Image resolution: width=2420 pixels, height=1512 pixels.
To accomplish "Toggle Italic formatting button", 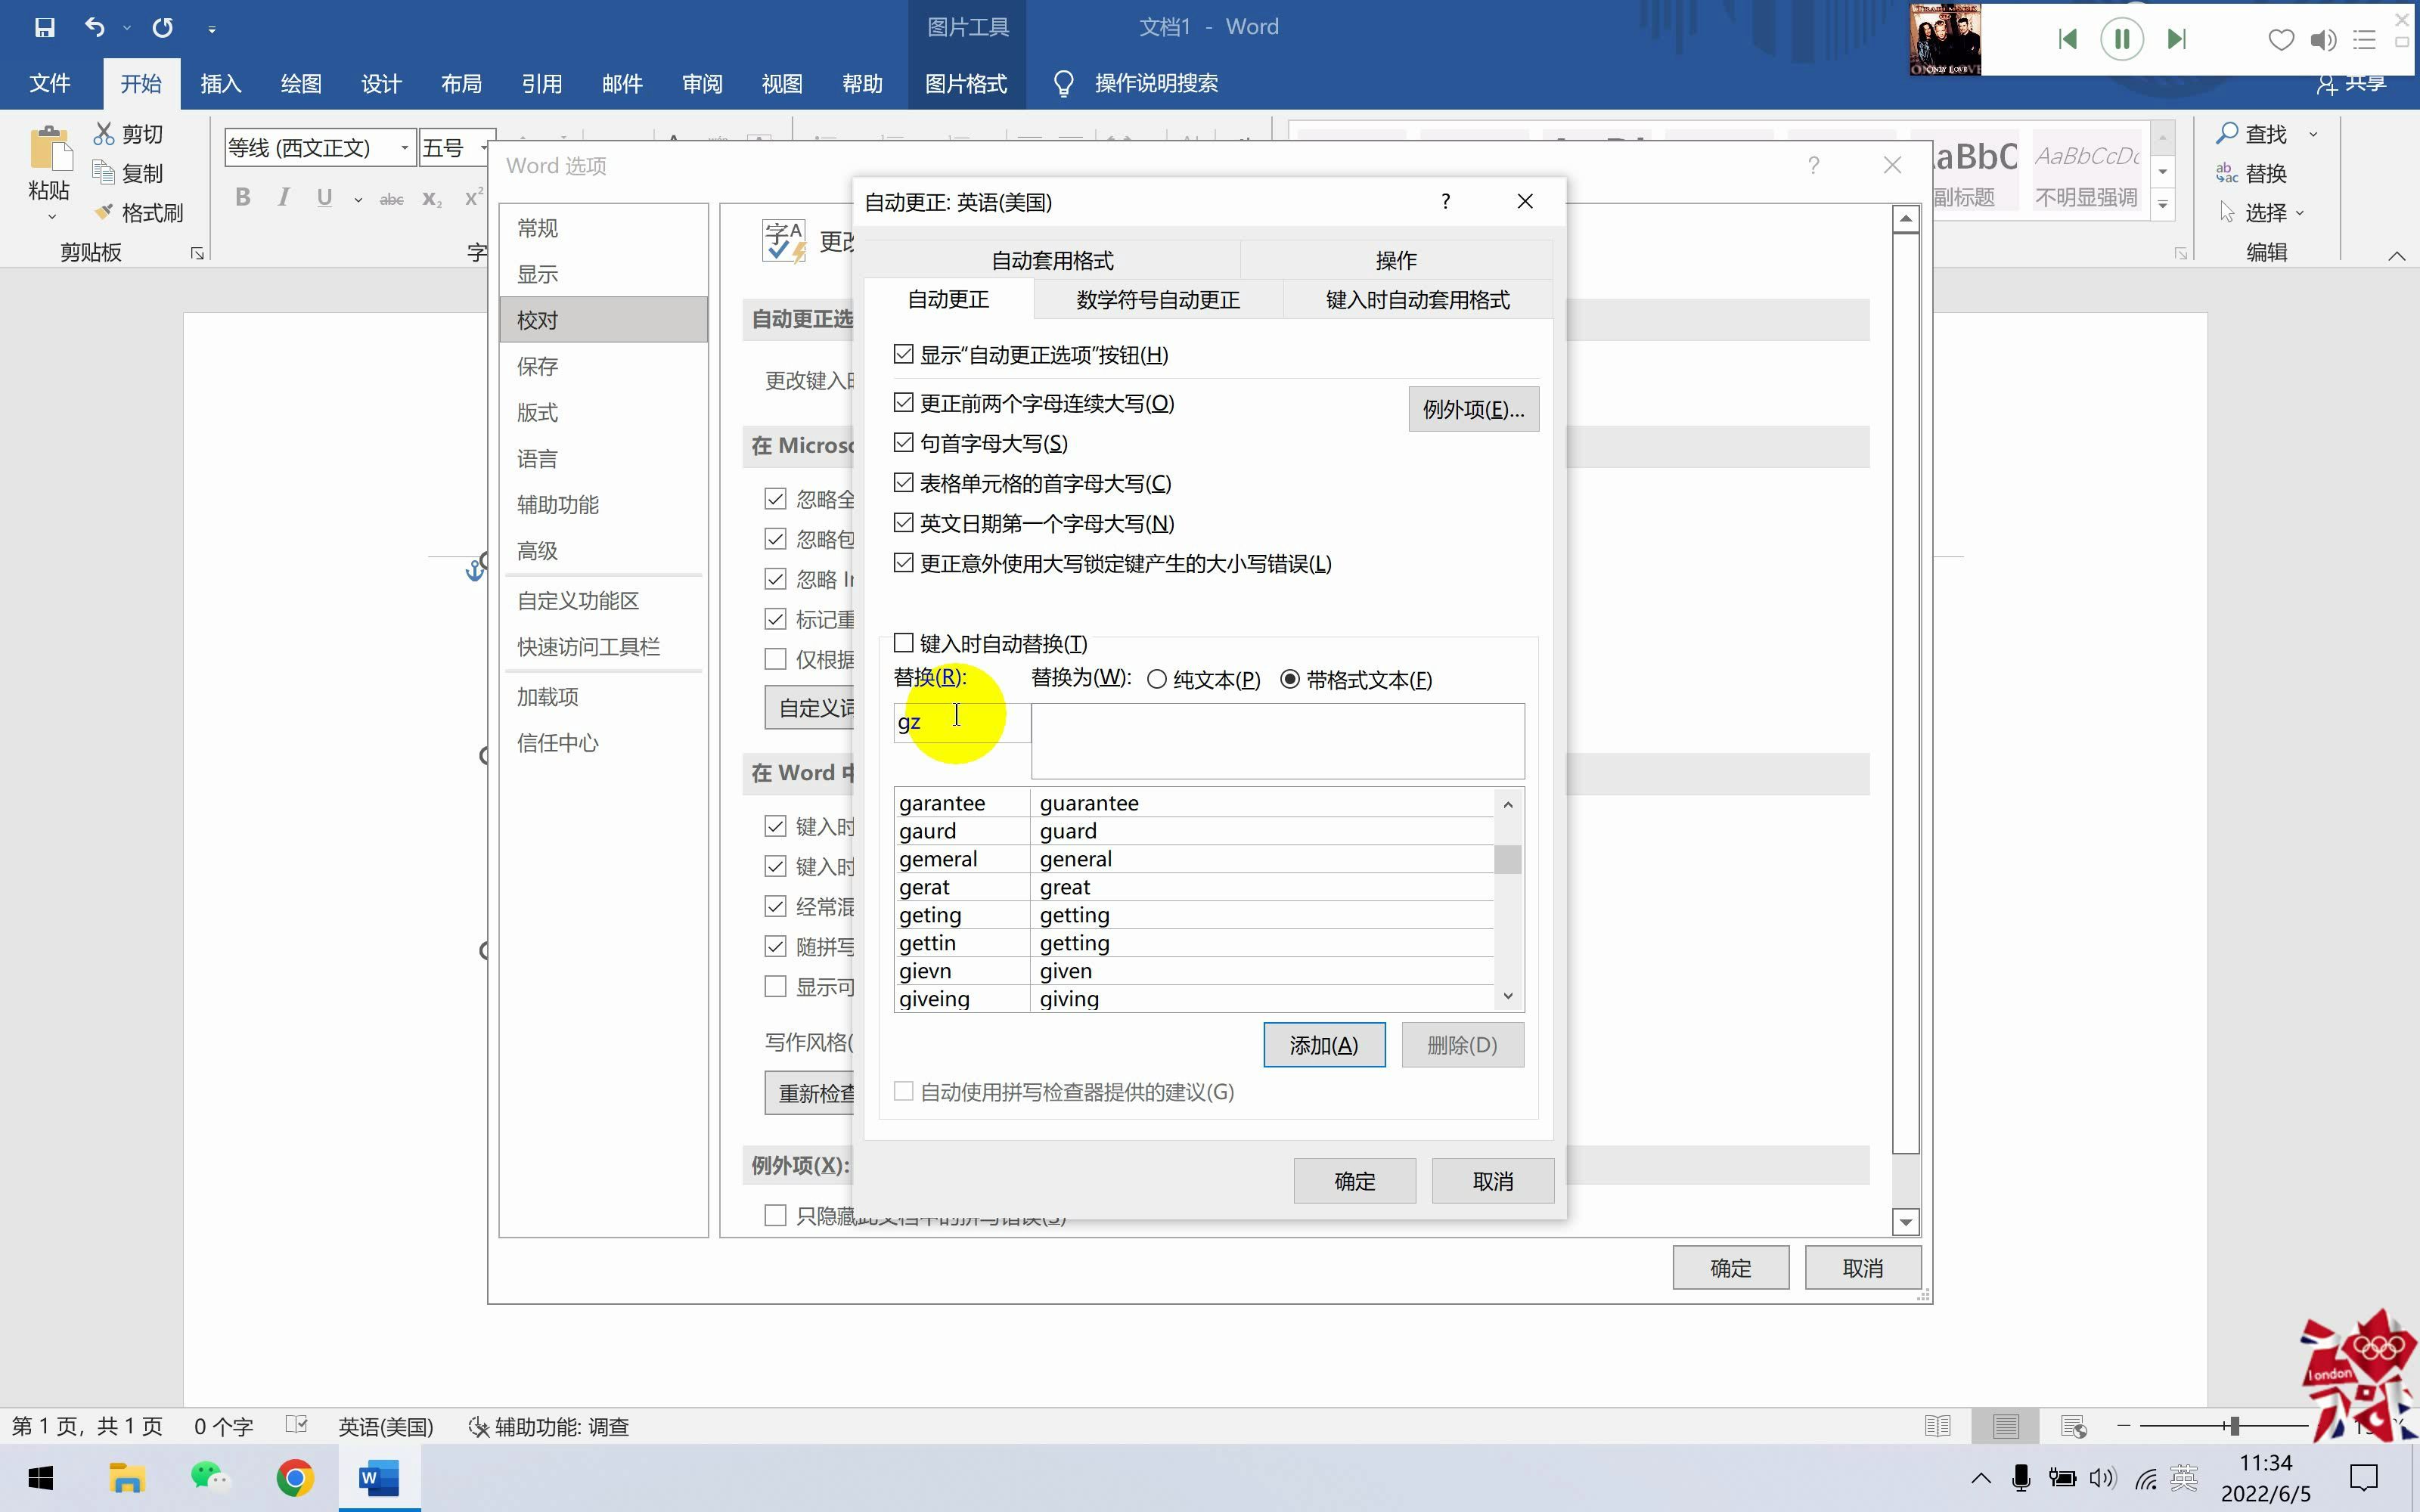I will click(284, 198).
